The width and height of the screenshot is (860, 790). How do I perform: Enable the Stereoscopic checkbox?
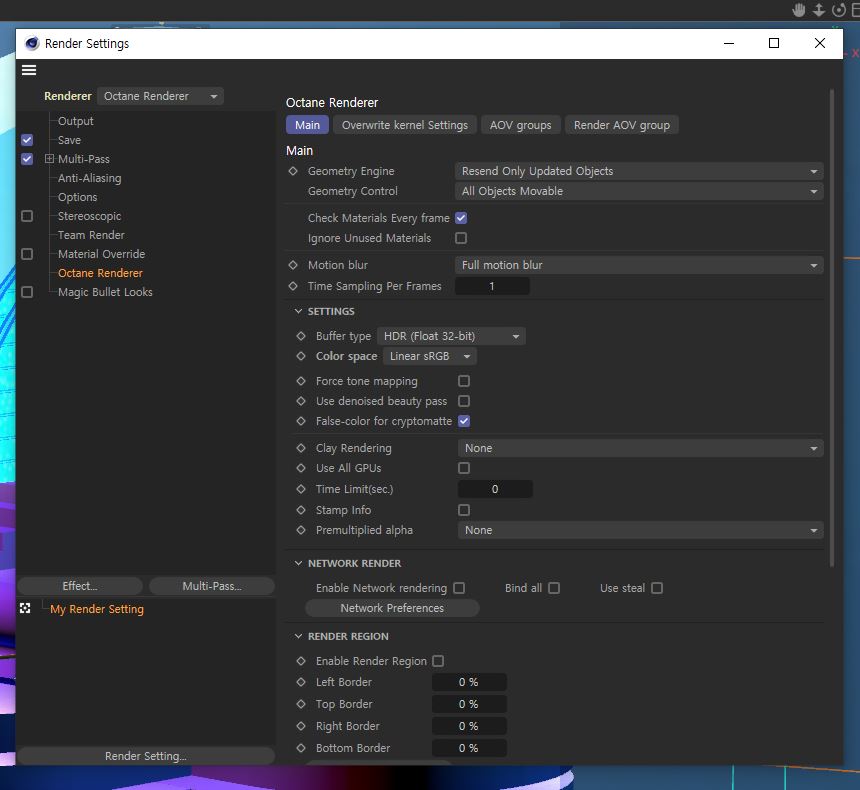click(x=27, y=216)
